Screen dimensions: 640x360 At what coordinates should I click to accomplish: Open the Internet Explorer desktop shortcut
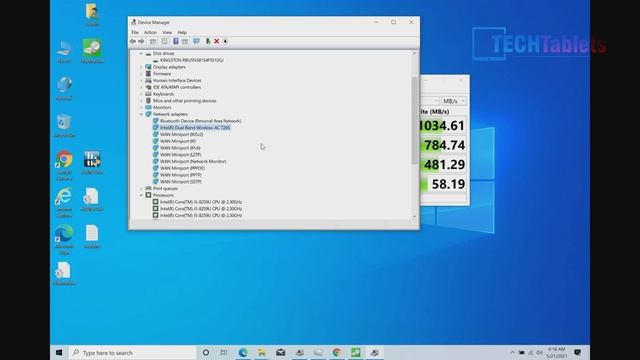pos(64,202)
